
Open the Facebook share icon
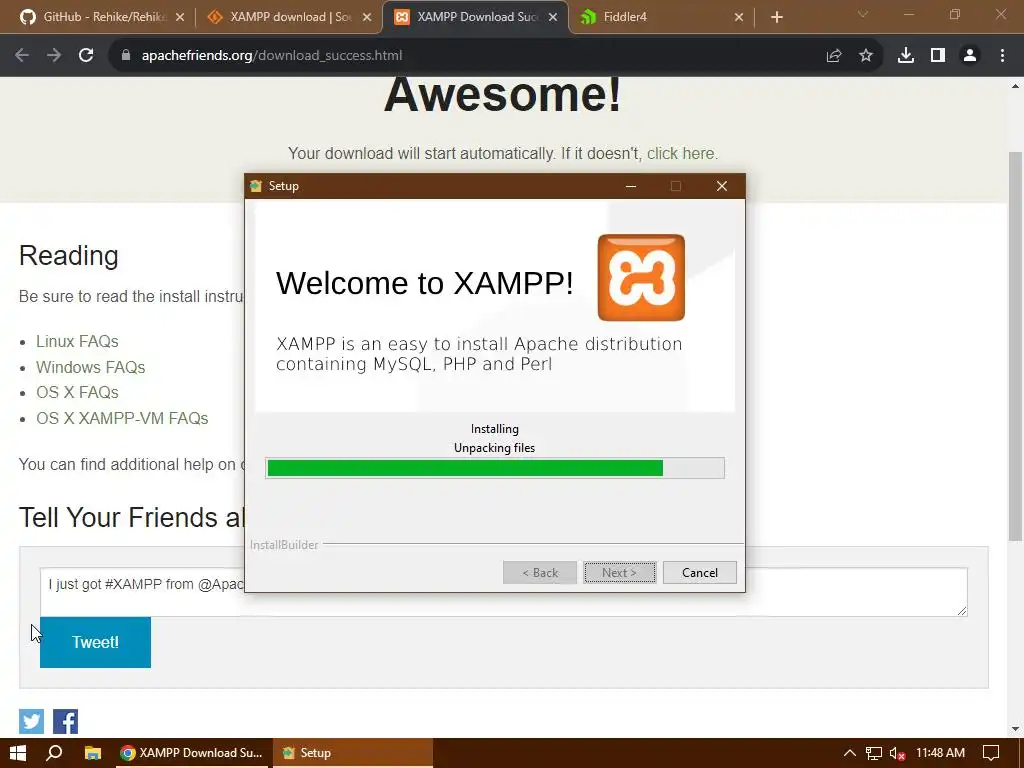pos(65,722)
